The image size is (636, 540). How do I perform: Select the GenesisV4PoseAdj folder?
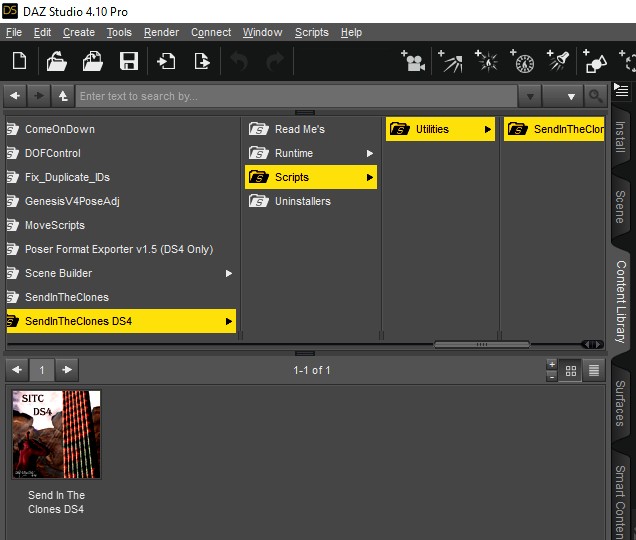[x=121, y=201]
